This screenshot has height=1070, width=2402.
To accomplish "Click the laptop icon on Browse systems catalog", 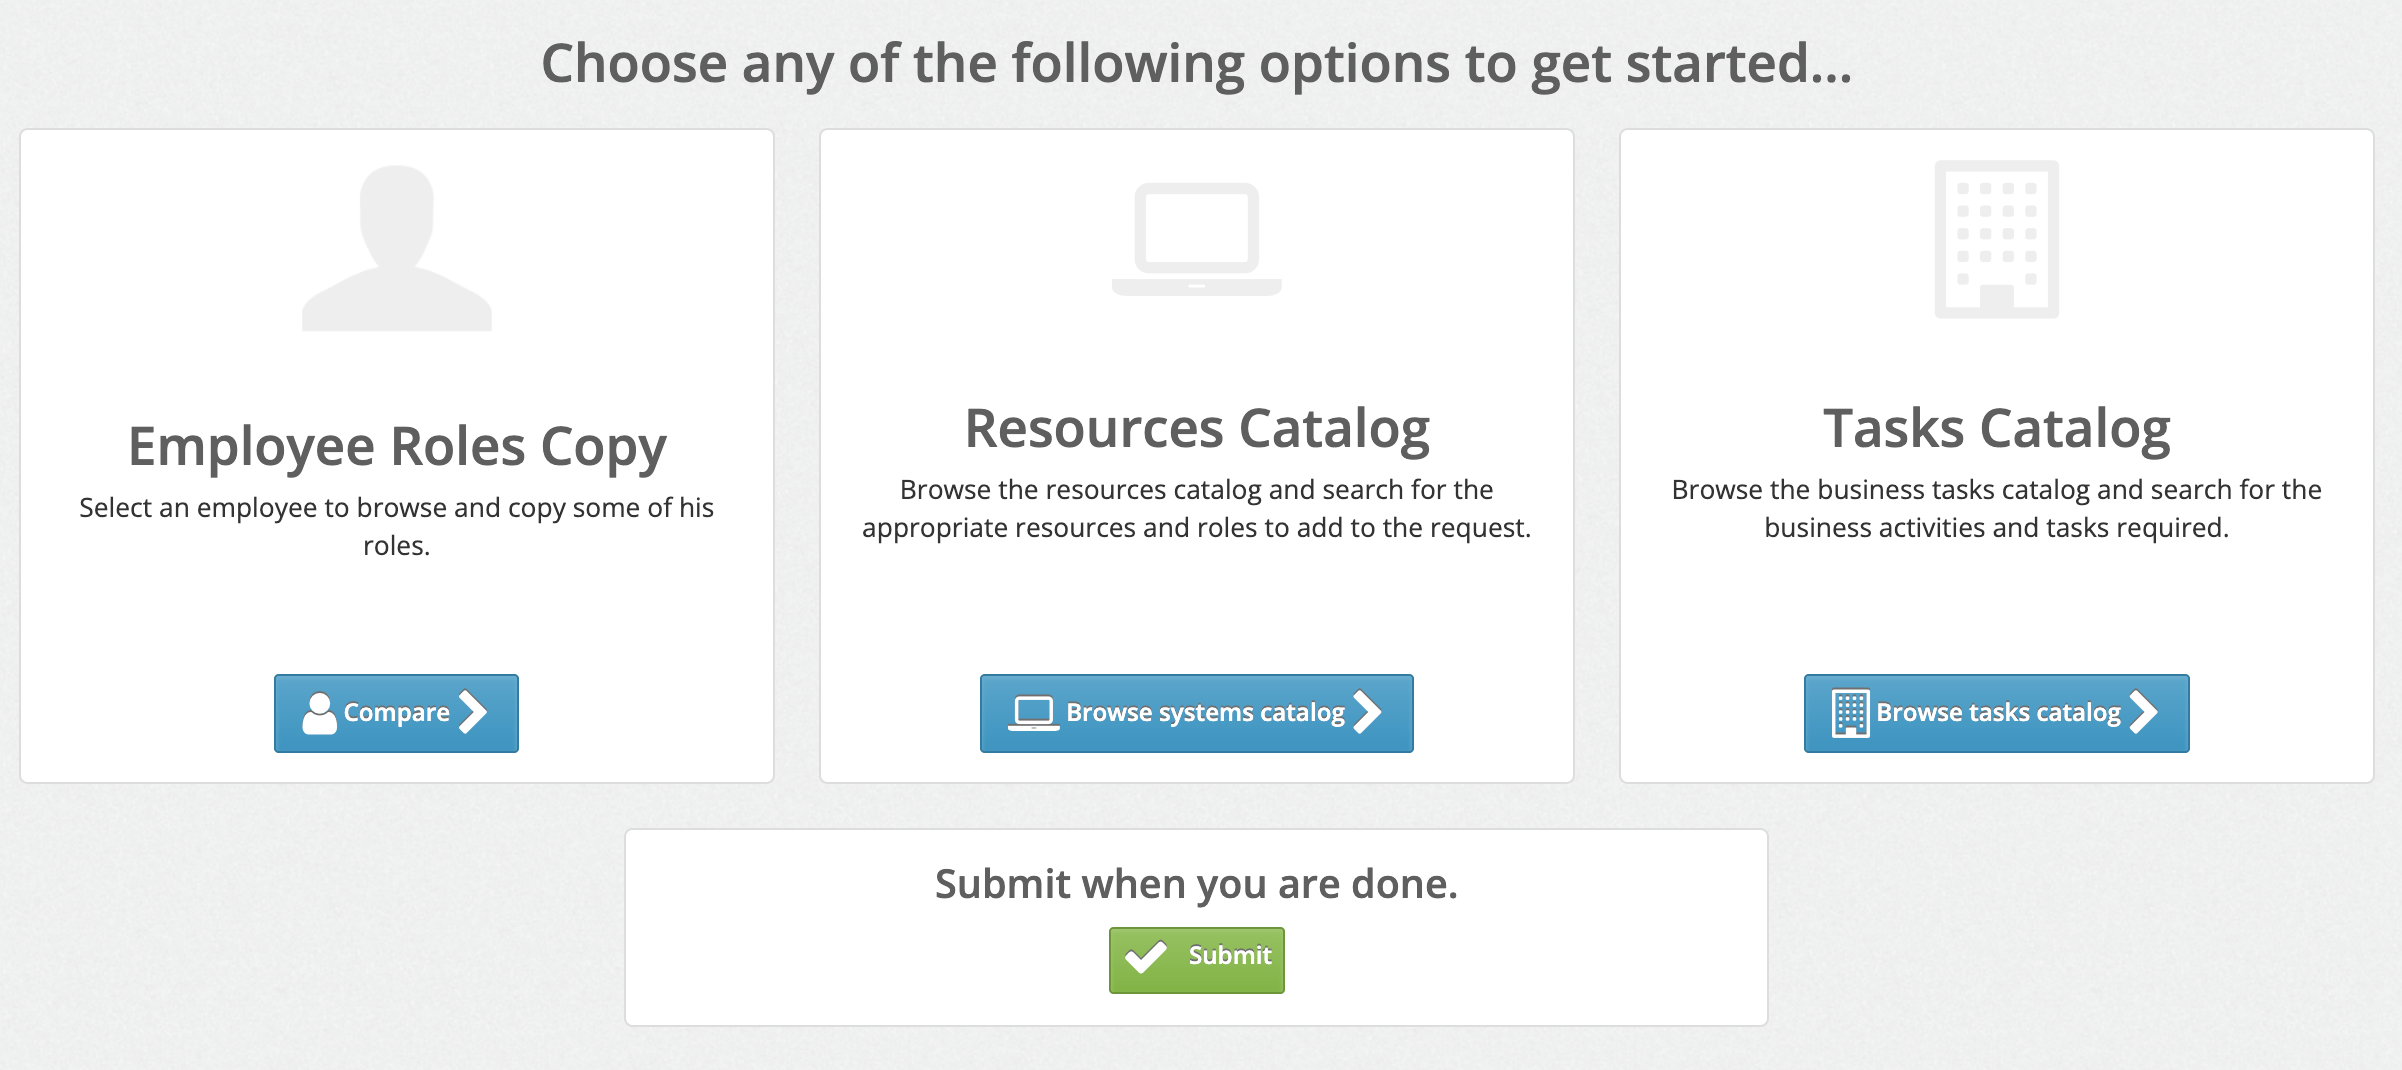I will (x=1033, y=713).
